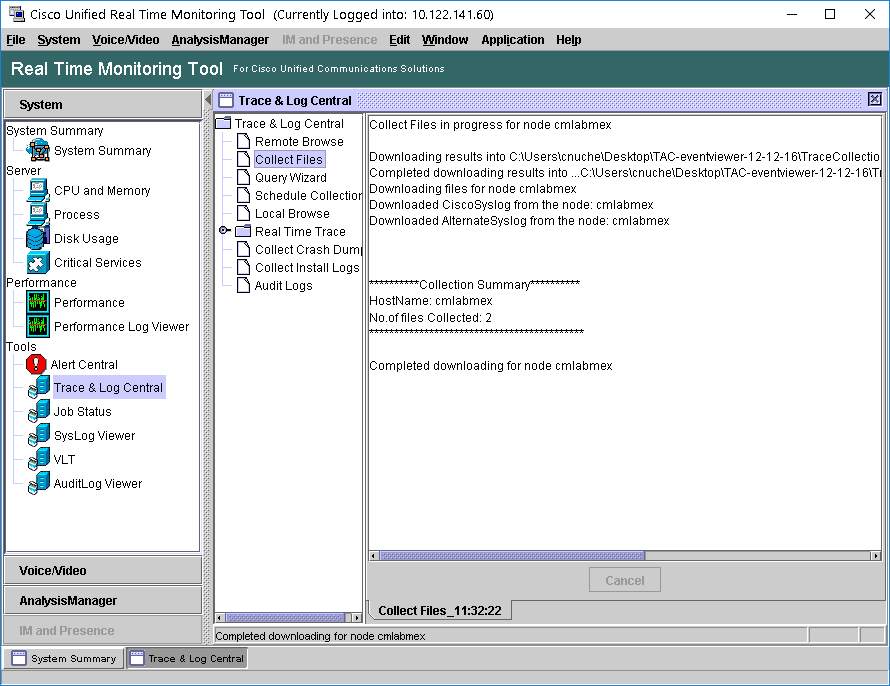Click the log output horizontal scrollbar thumb

coord(512,555)
